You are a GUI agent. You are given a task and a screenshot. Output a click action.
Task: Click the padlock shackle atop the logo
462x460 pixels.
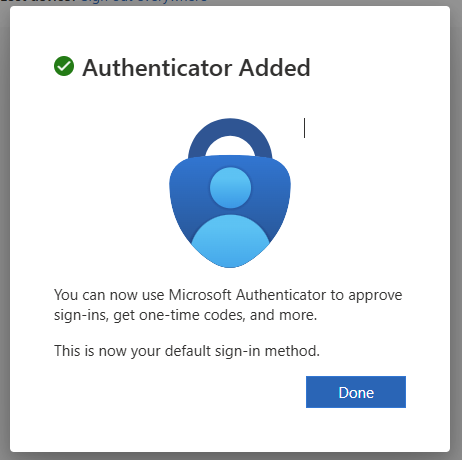[x=230, y=137]
